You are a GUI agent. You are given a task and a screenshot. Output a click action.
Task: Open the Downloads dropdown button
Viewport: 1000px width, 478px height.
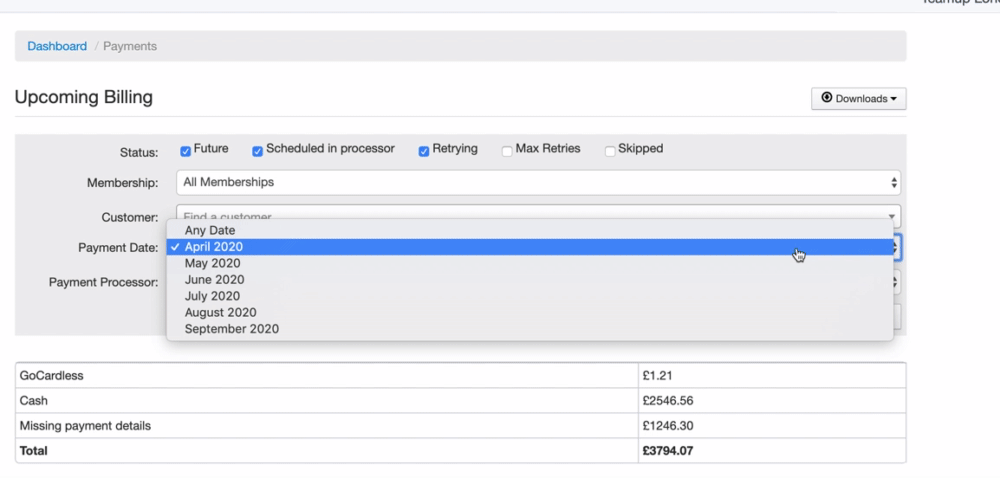[x=858, y=98]
